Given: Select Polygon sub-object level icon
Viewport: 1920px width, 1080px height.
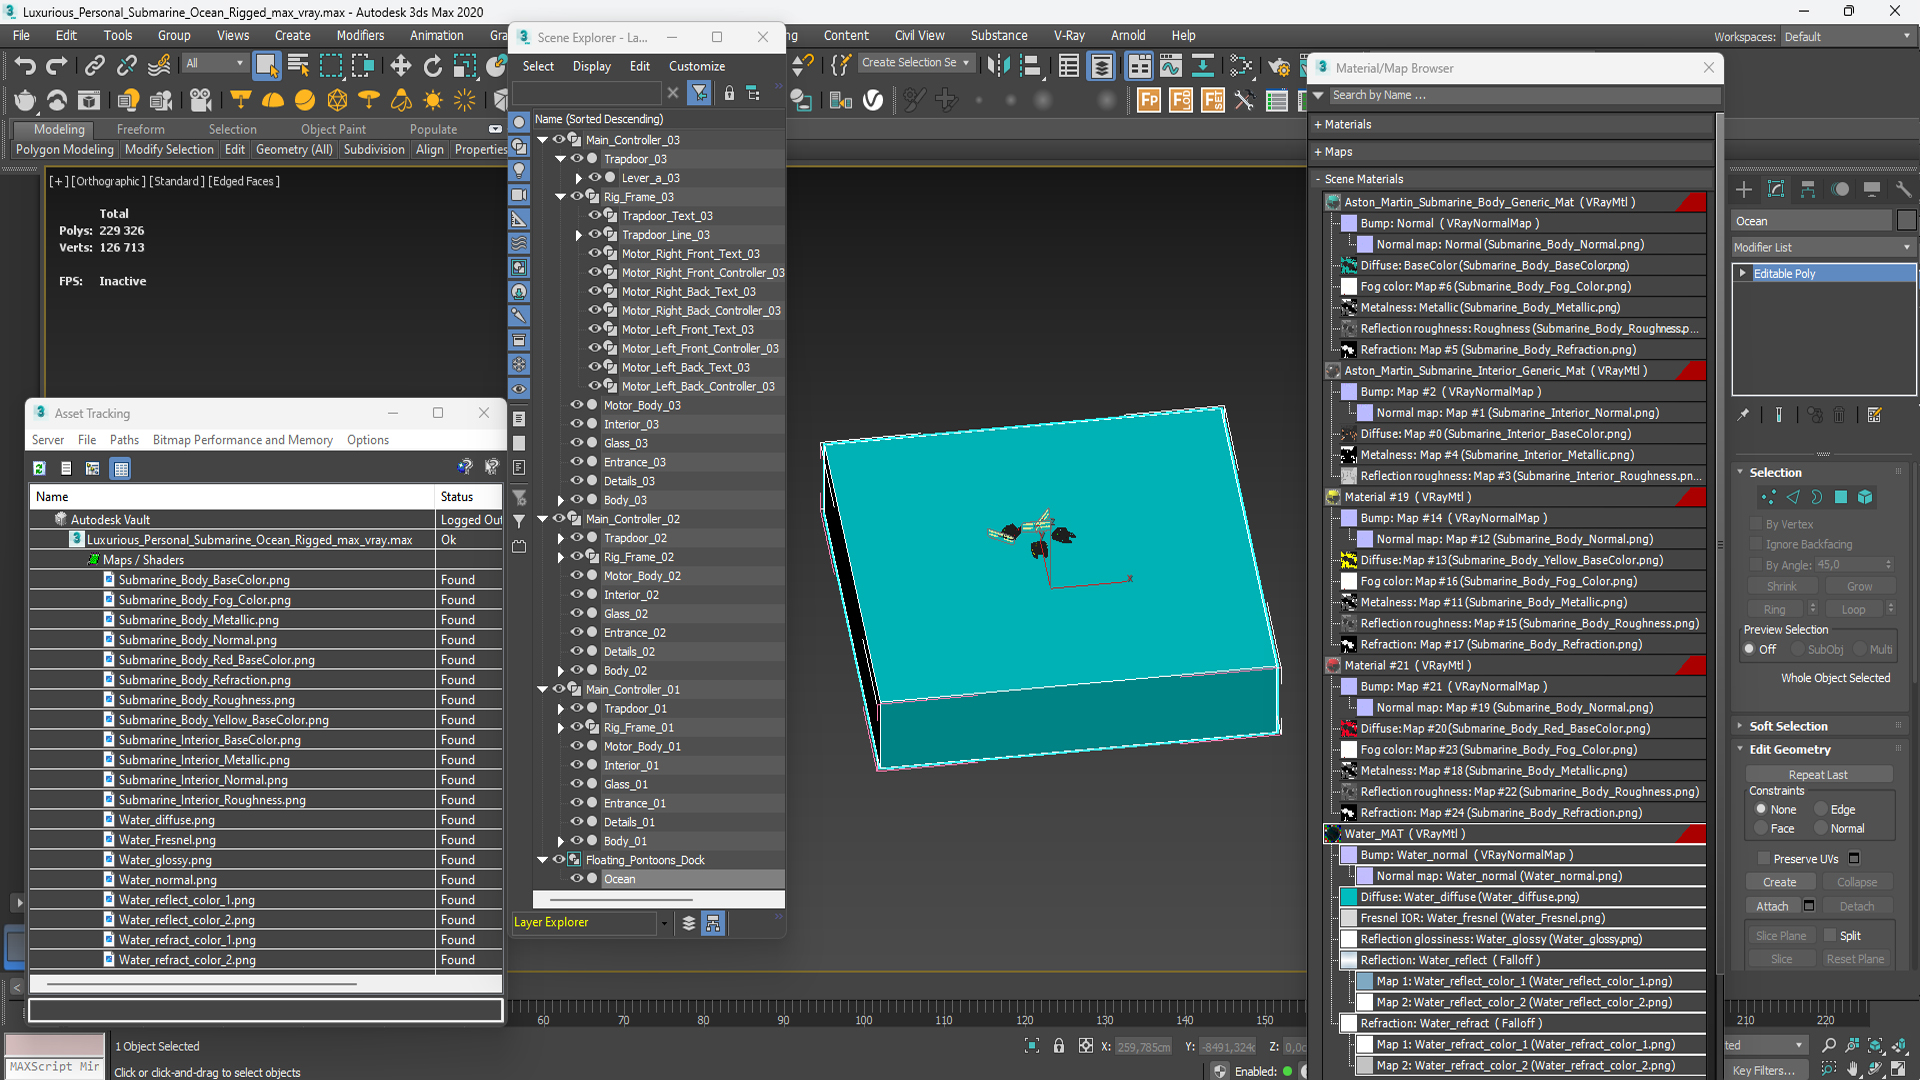Looking at the screenshot, I should [x=1841, y=497].
